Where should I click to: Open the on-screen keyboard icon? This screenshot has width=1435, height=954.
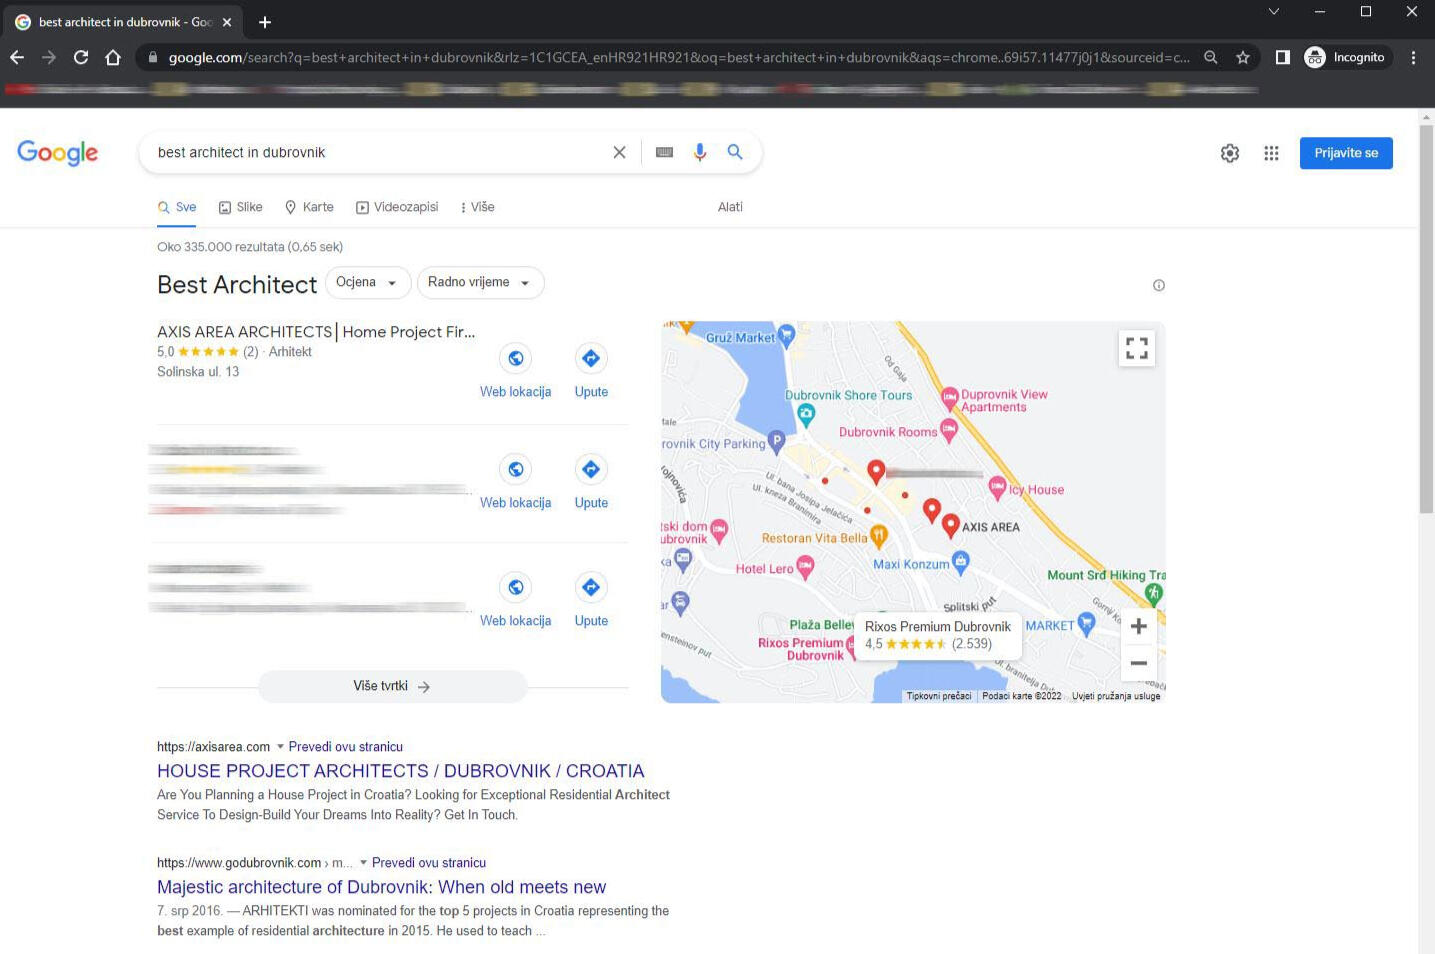pyautogui.click(x=663, y=152)
